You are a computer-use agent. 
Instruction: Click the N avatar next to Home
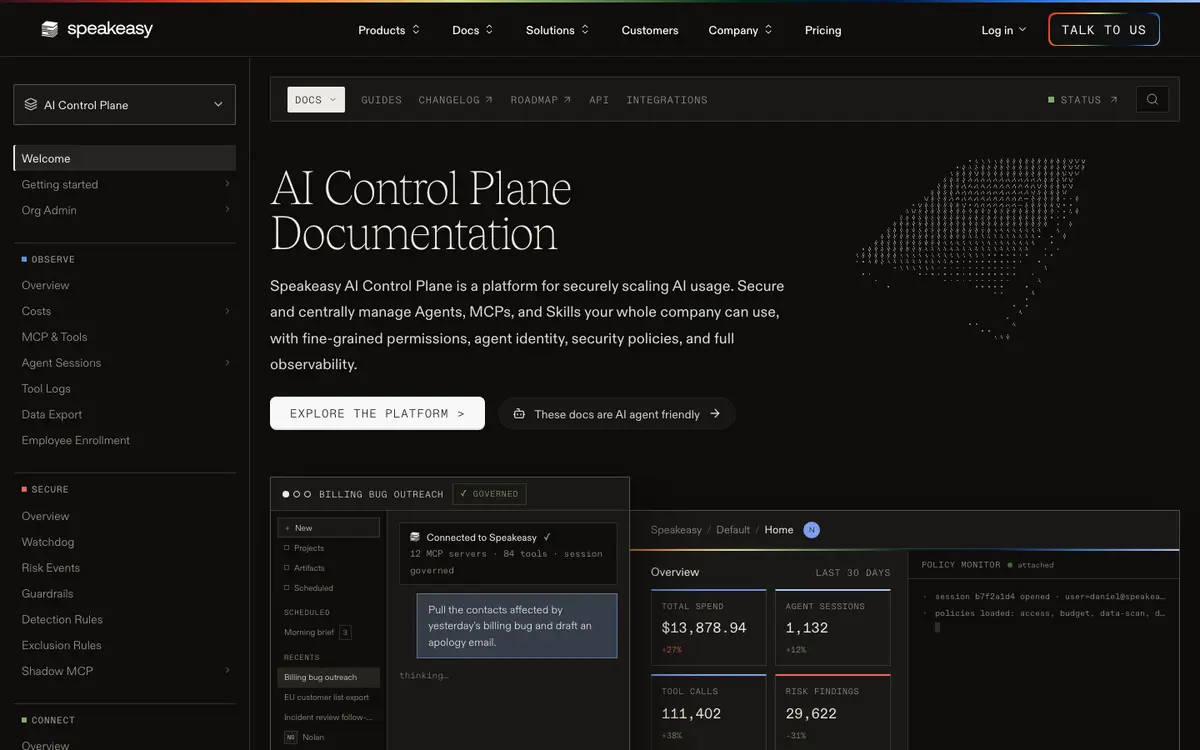[811, 530]
